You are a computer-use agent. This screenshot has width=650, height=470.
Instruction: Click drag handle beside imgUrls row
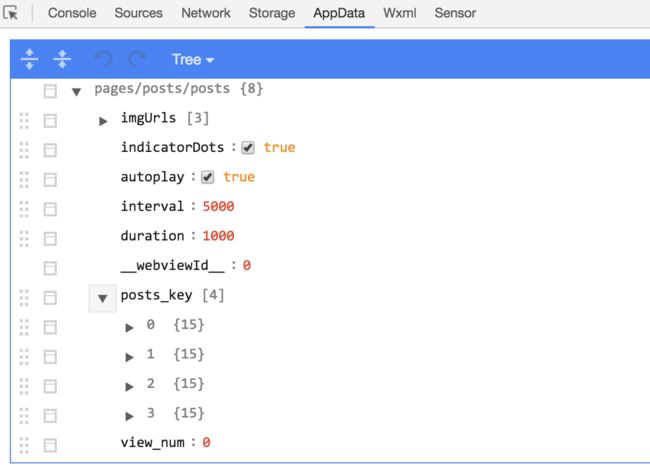coord(24,121)
